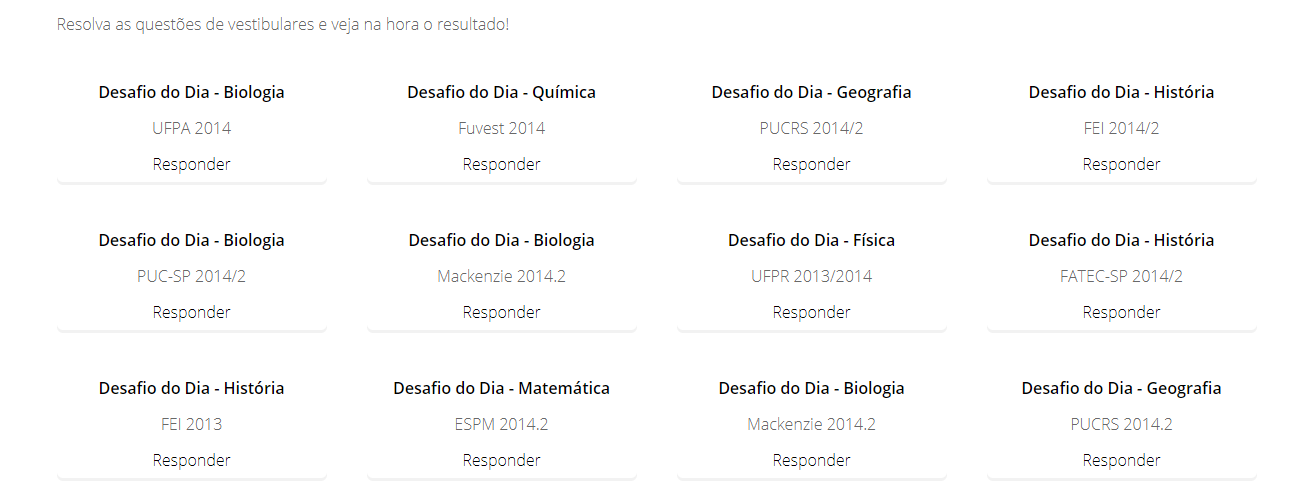Click Responder under the UFPA 2014 challenge
Image resolution: width=1313 pixels, height=495 pixels.
coord(191,164)
